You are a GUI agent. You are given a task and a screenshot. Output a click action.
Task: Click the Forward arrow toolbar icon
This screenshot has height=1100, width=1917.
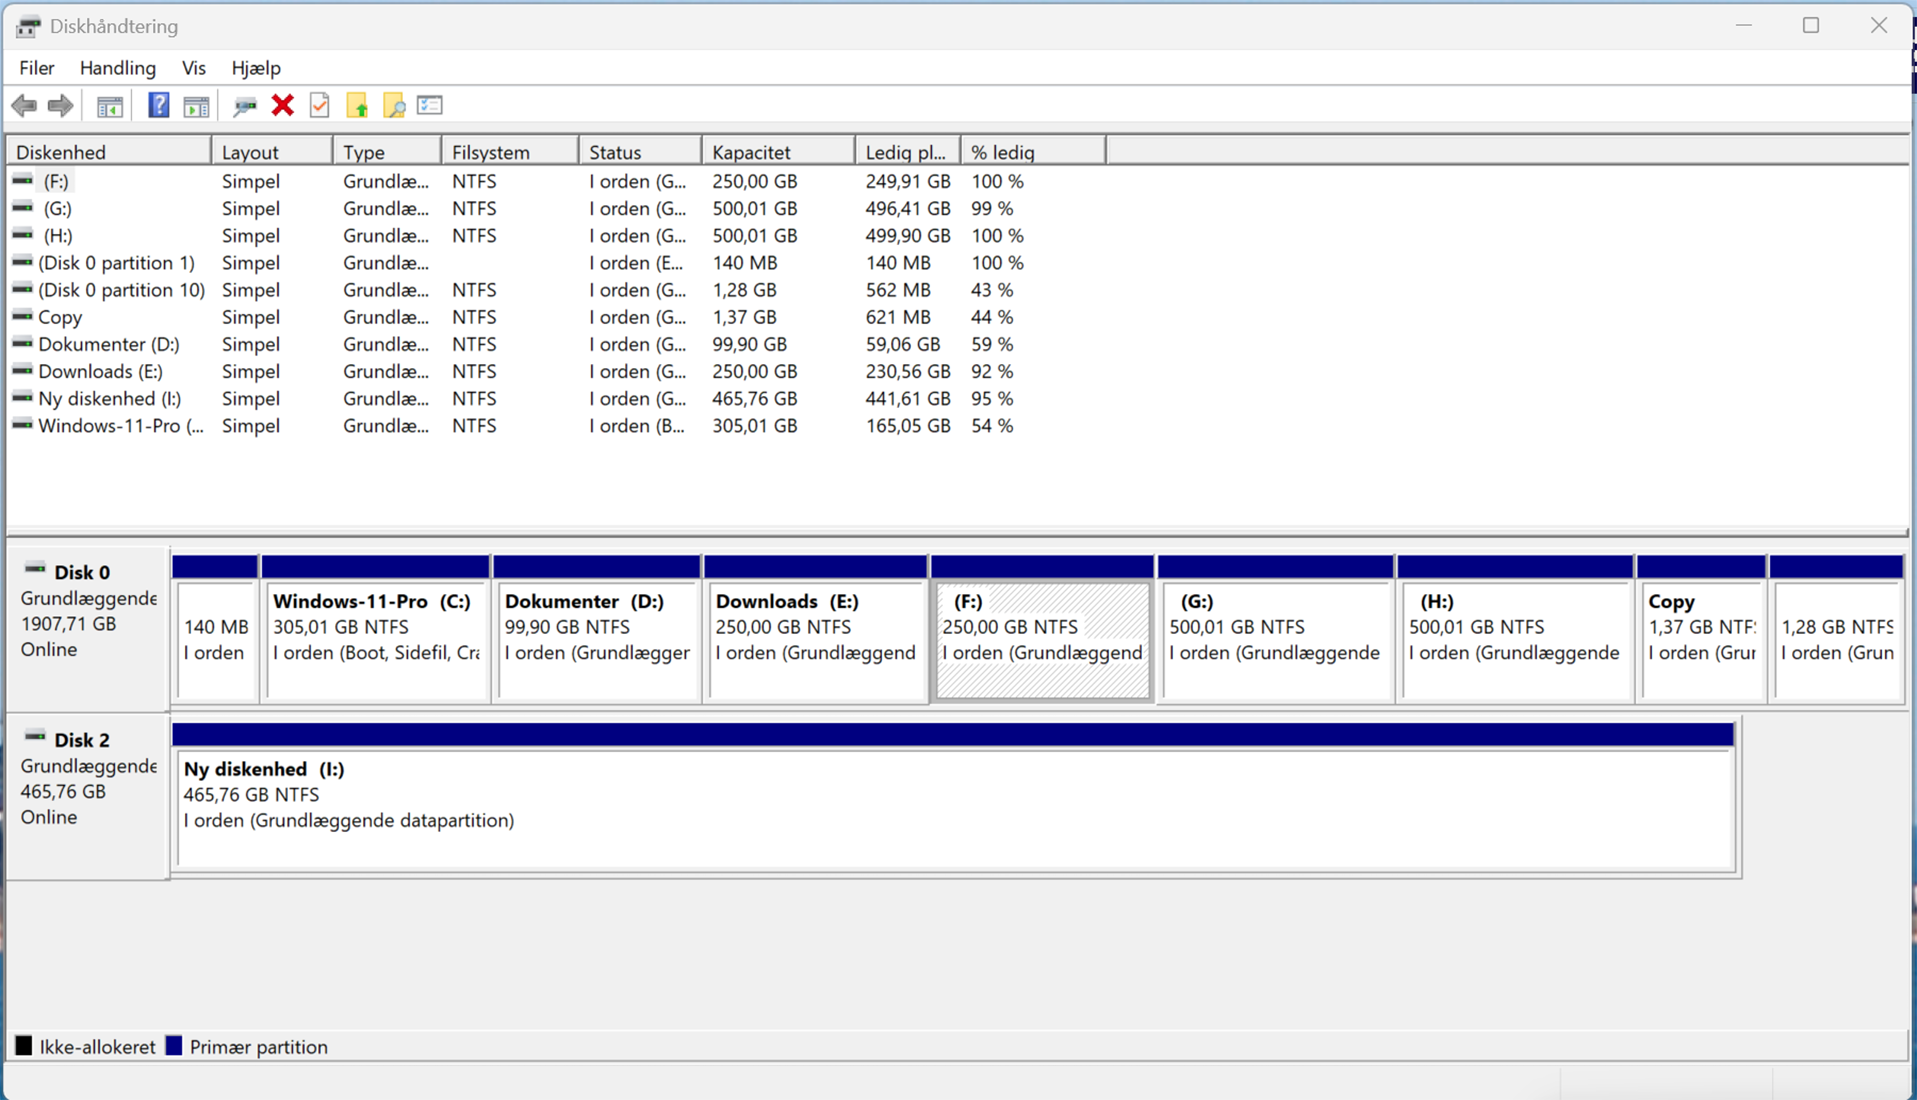61,105
